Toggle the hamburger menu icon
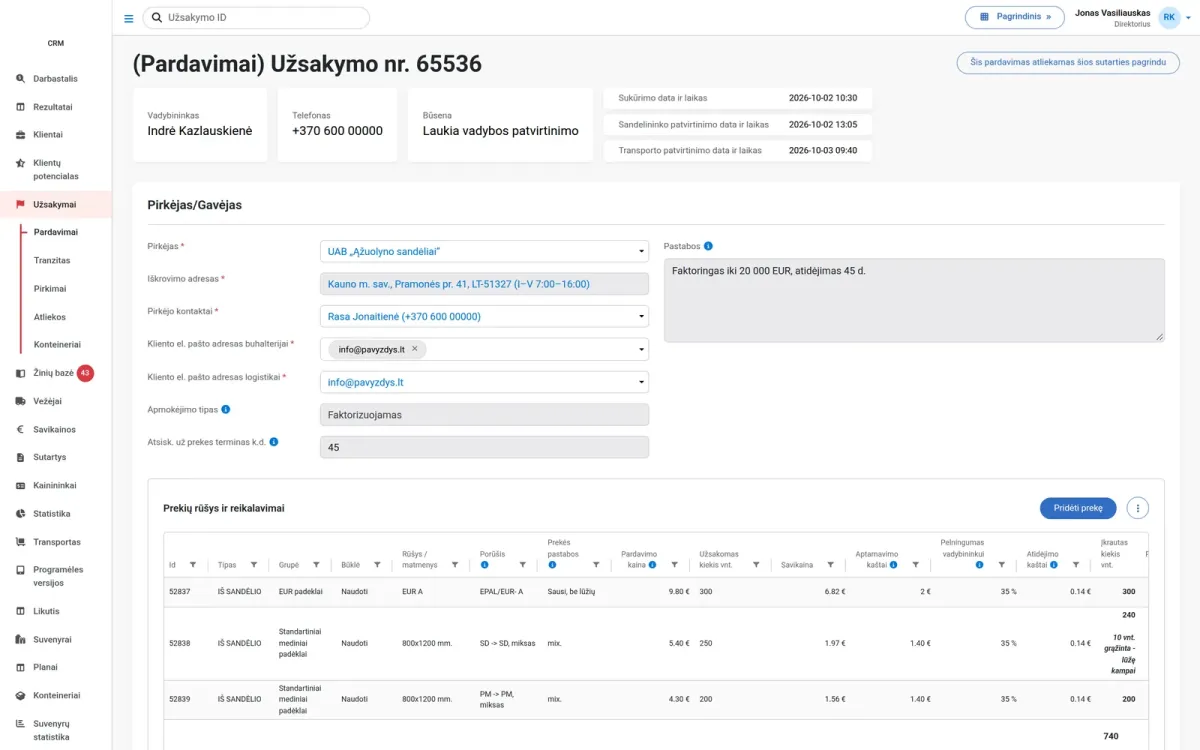Screen dimensions: 1200x750 (128, 18)
